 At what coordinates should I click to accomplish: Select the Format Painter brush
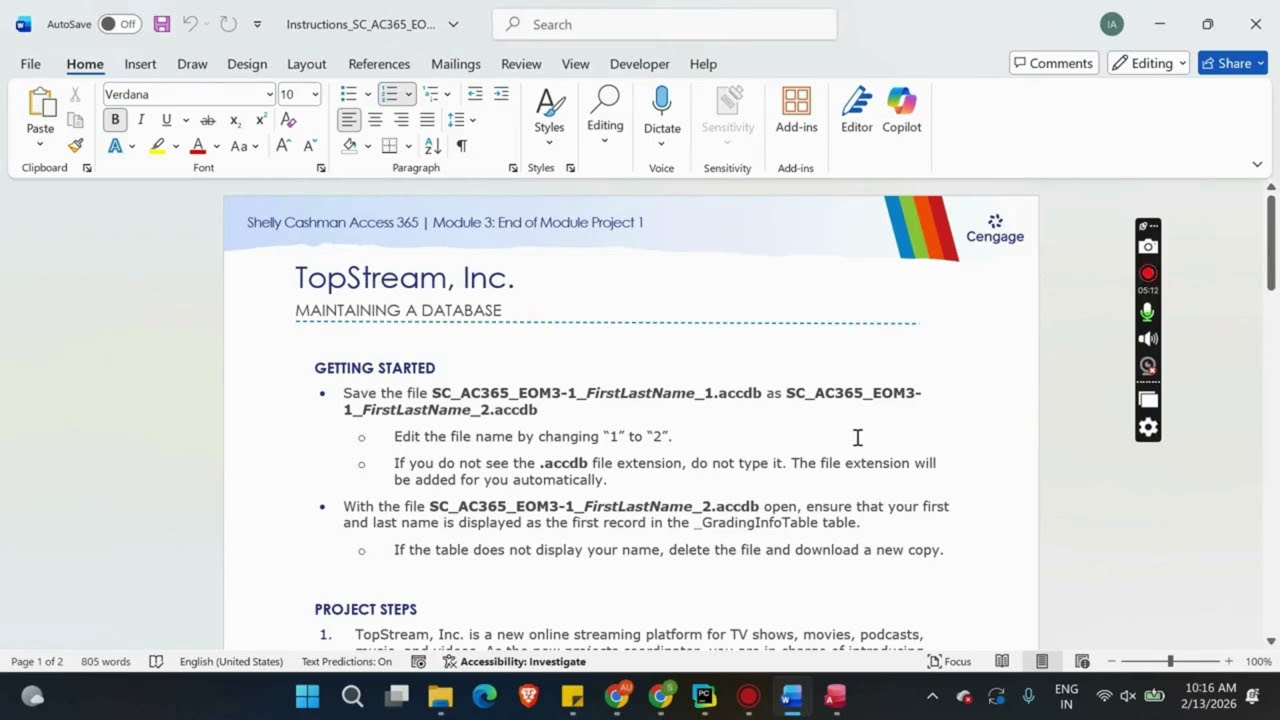pyautogui.click(x=75, y=146)
